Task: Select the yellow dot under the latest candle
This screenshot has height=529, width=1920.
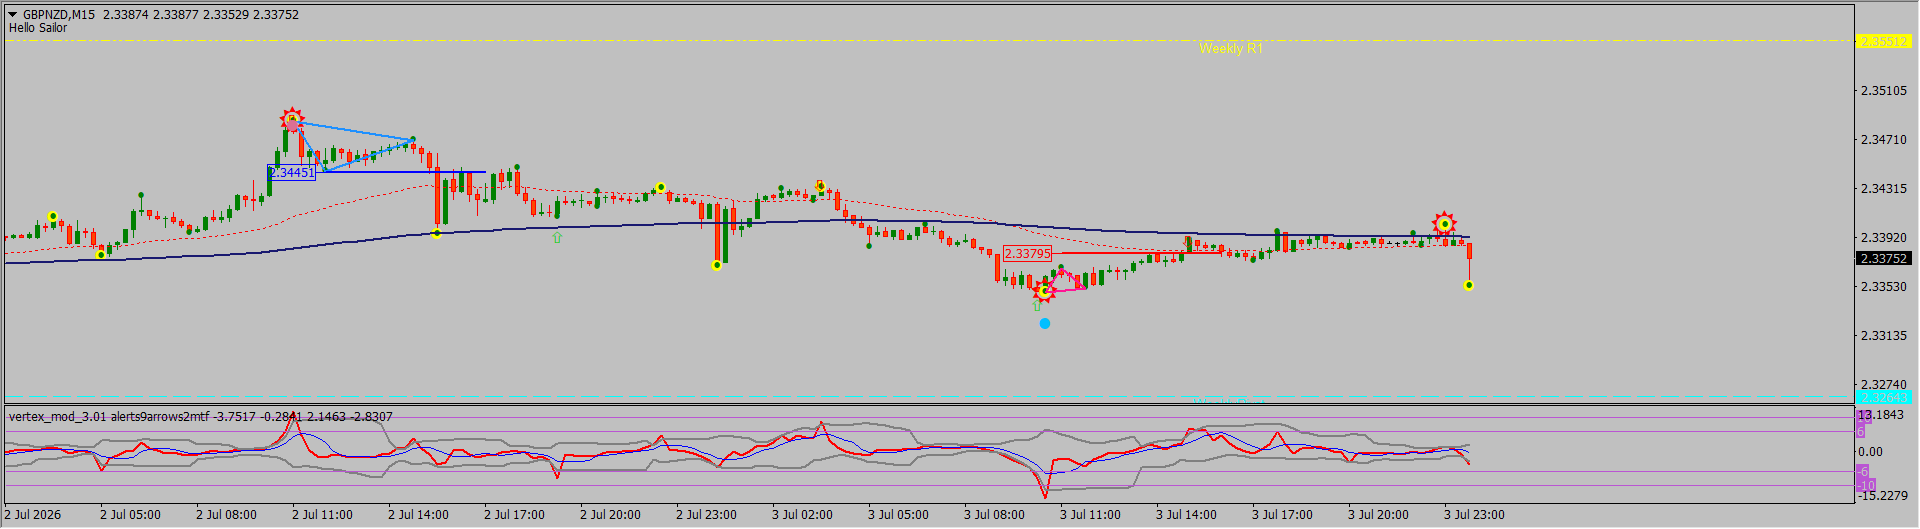Action: (1468, 286)
